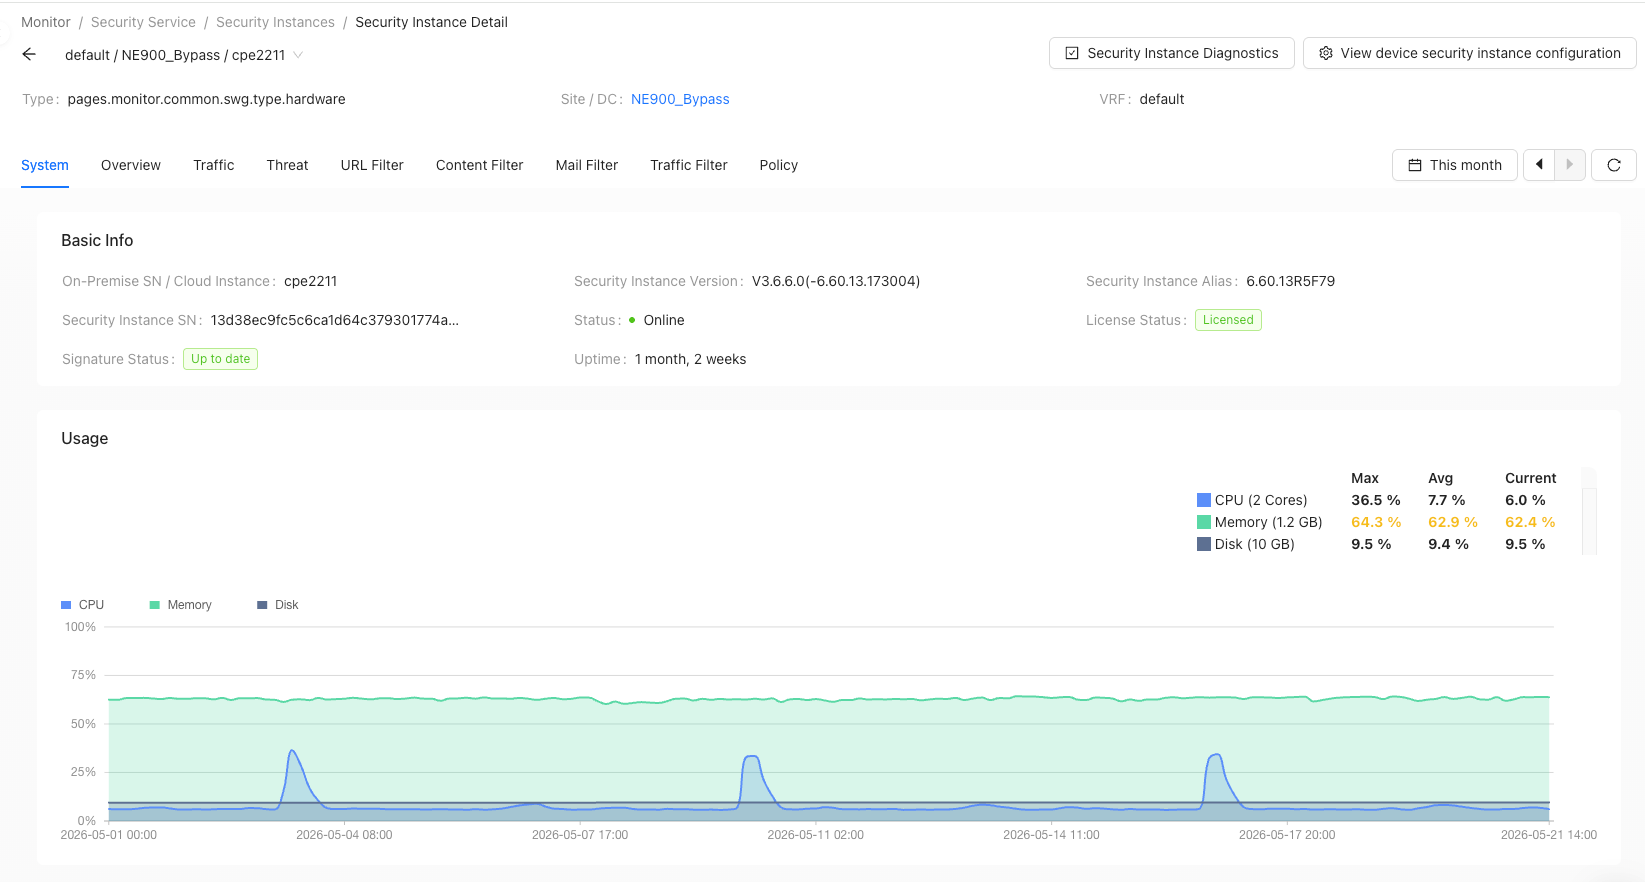Click the gear icon in configuration button
Image resolution: width=1645 pixels, height=882 pixels.
[1326, 53]
